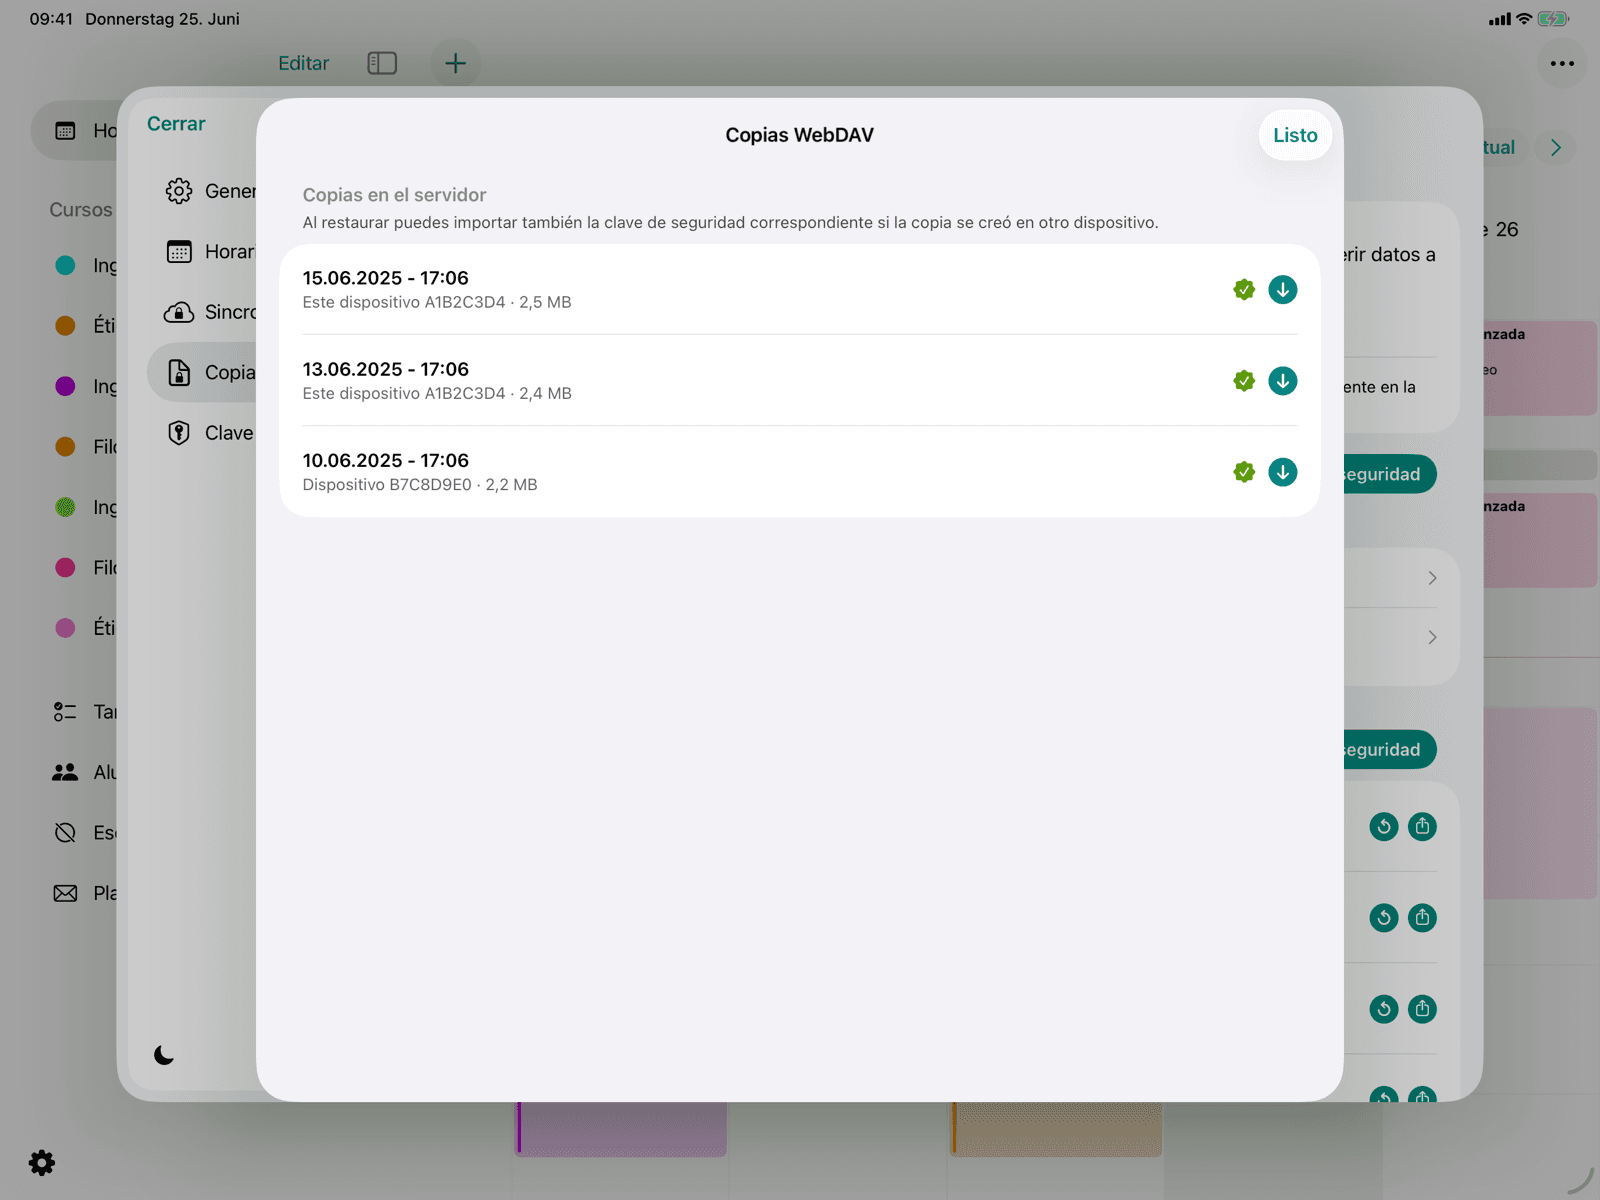
Task: Tap Listo to dismiss Copias WebDAV
Action: click(x=1295, y=135)
